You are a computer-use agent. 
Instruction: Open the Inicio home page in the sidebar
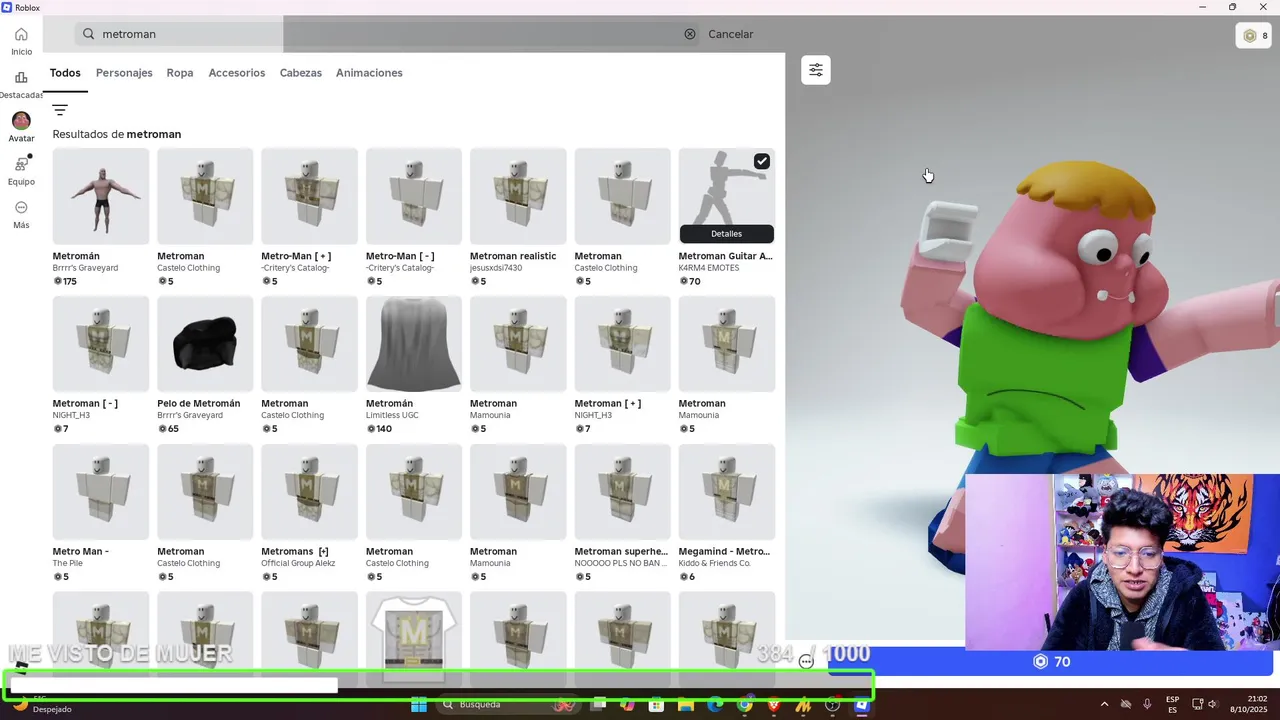pos(21,41)
